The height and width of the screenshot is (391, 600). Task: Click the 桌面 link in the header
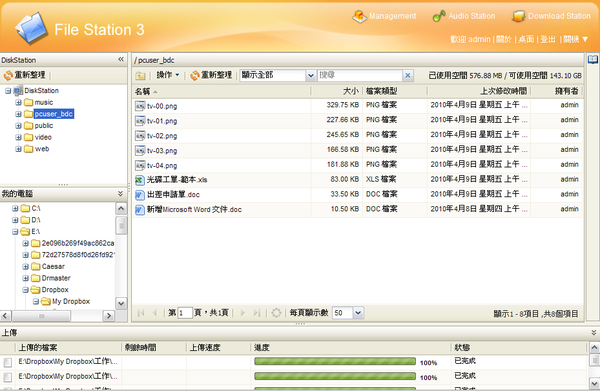click(526, 39)
